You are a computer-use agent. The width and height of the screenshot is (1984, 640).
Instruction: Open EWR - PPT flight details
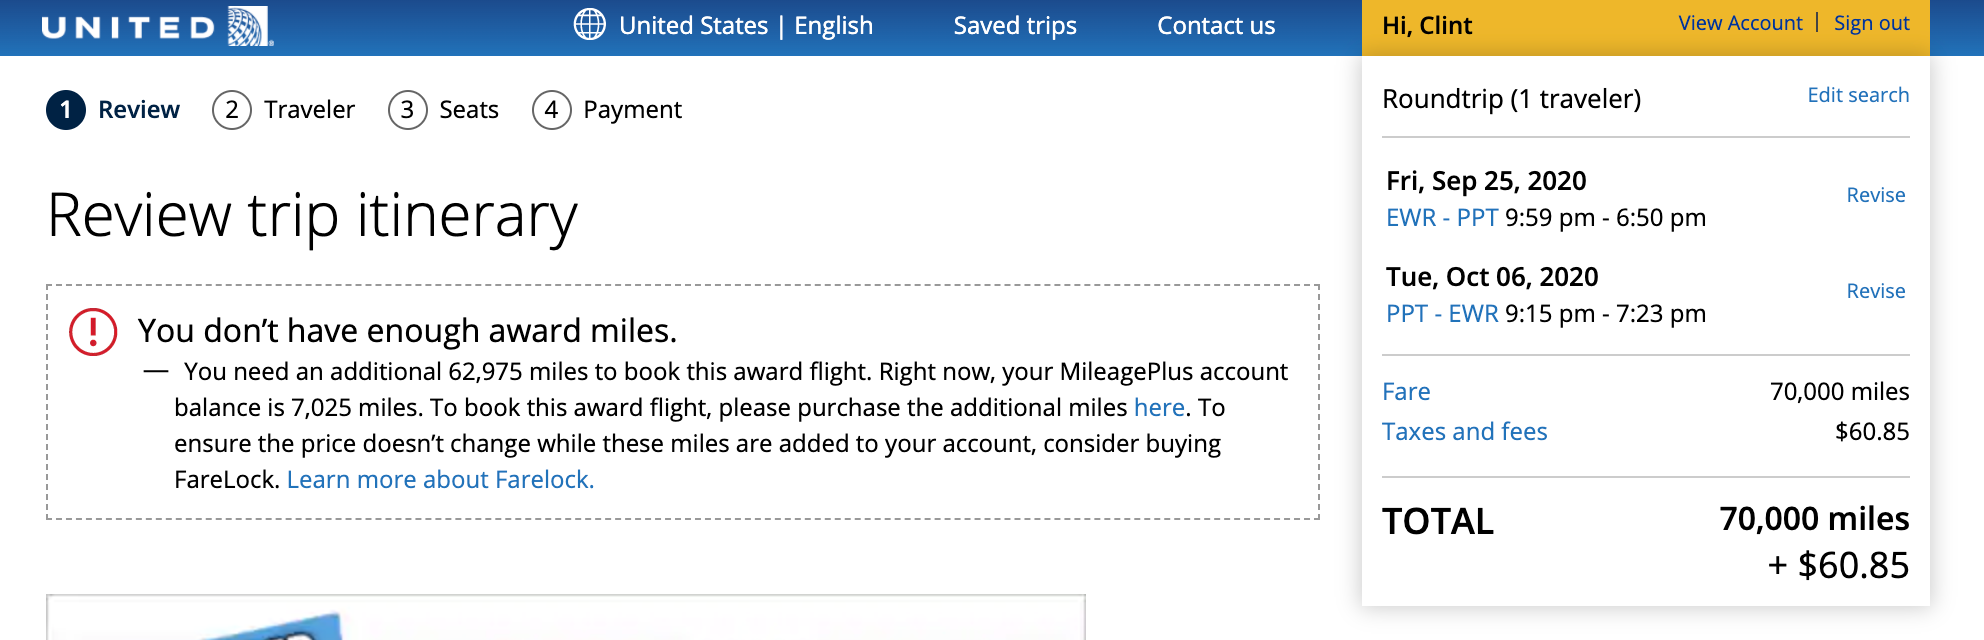click(x=1441, y=218)
